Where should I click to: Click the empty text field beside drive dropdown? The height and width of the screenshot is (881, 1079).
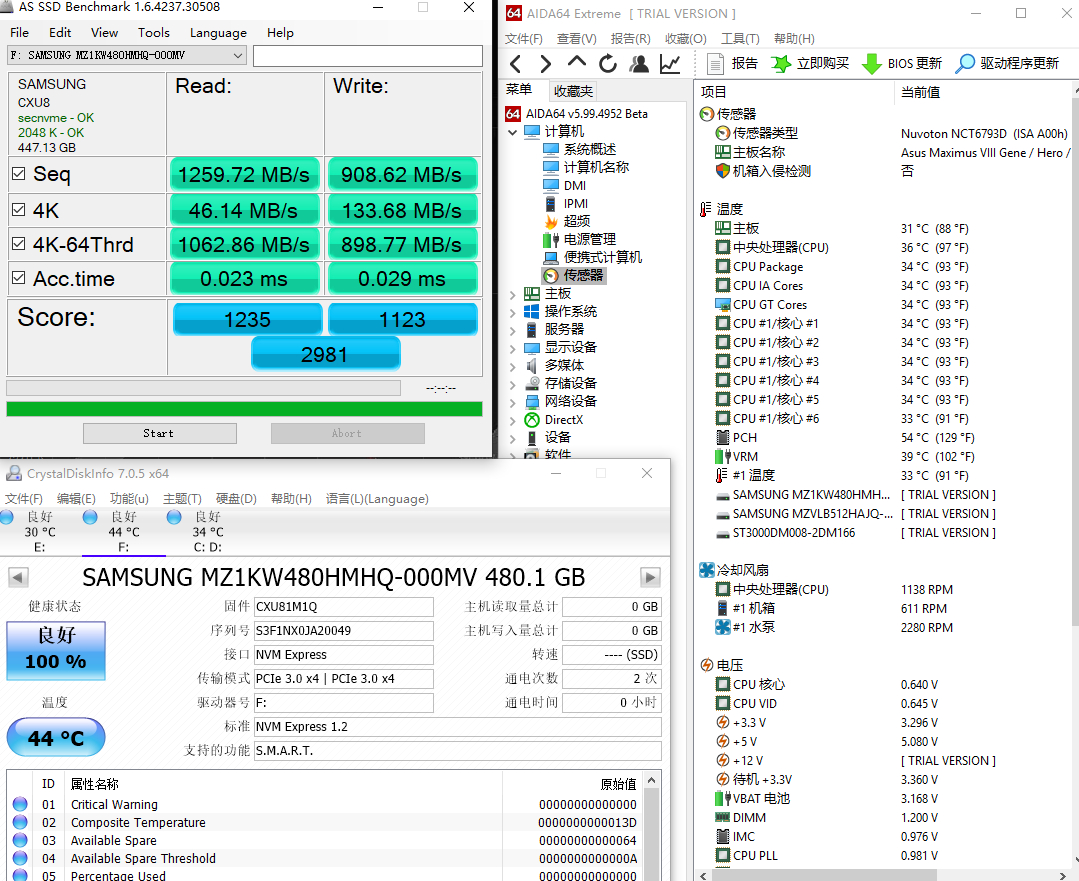(x=367, y=56)
